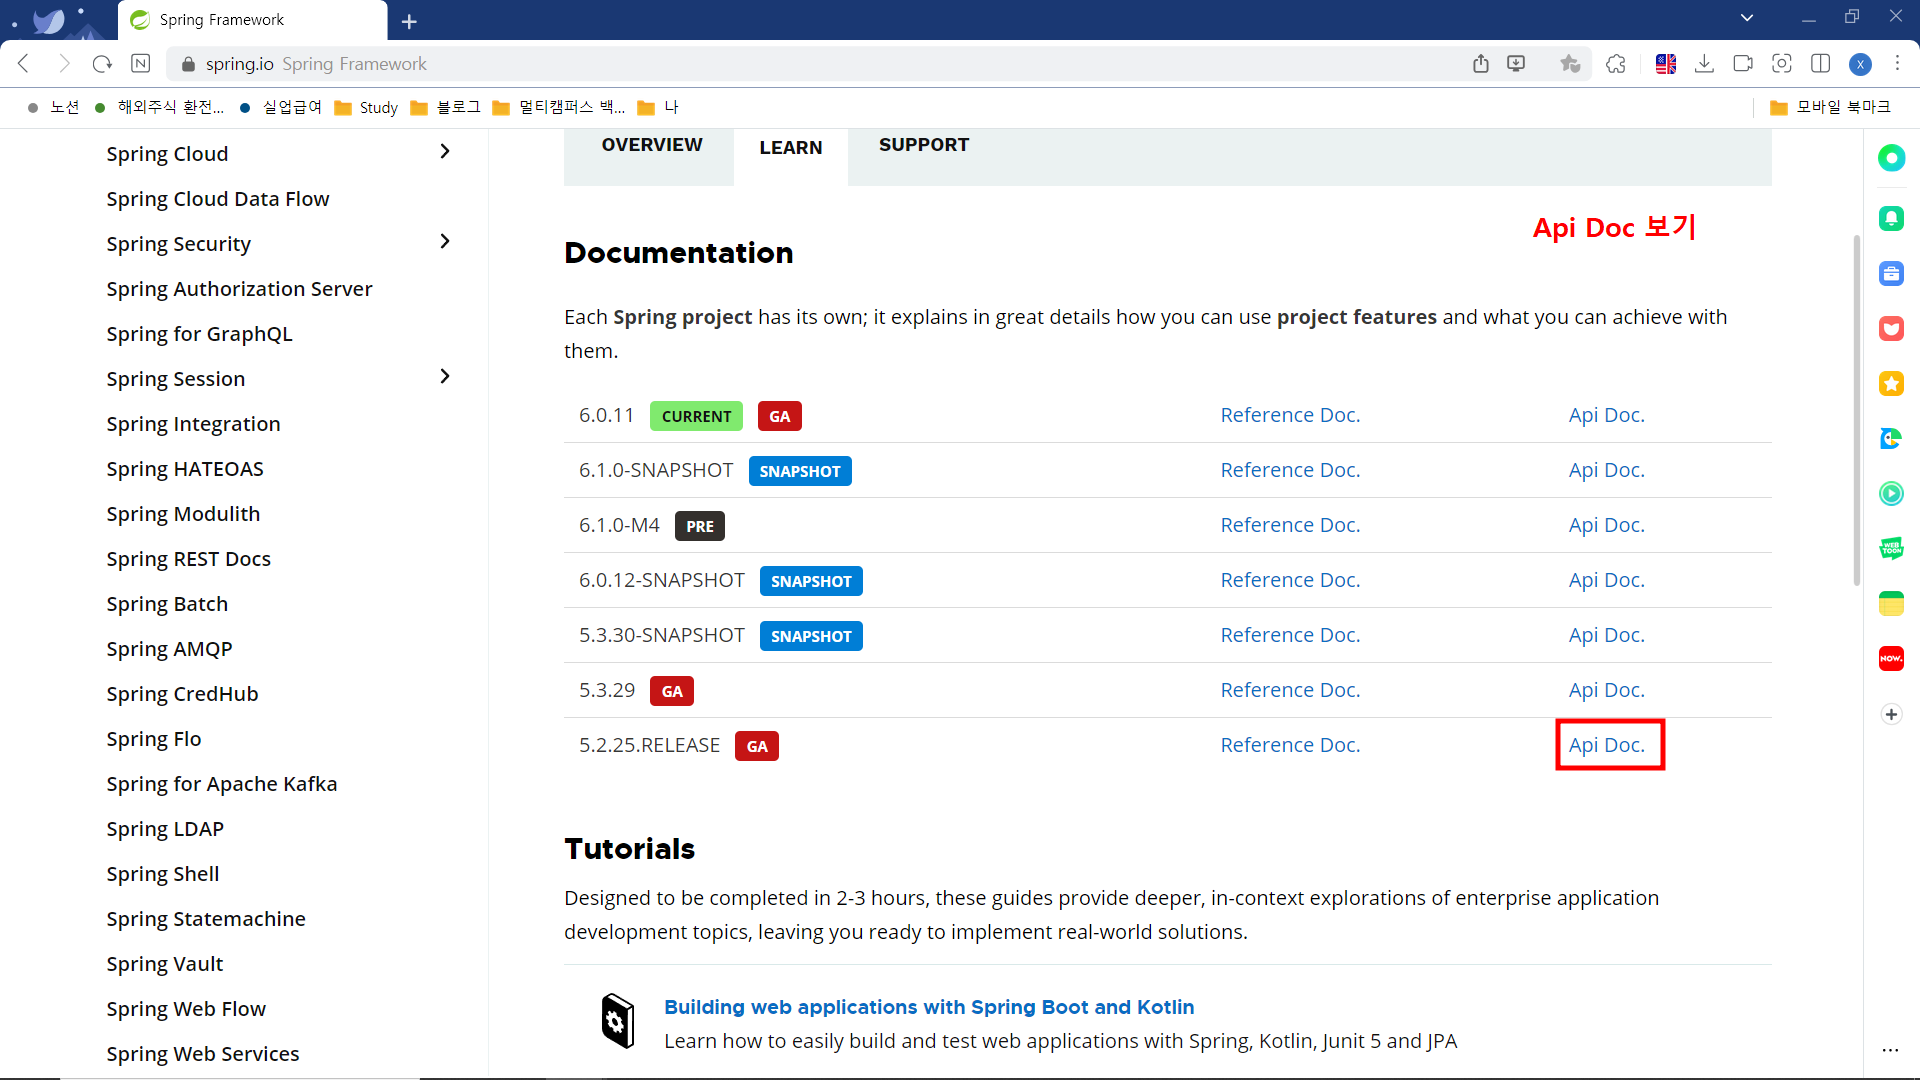Open the Naver home icon in toolbar
The image size is (1920, 1080).
click(x=141, y=64)
